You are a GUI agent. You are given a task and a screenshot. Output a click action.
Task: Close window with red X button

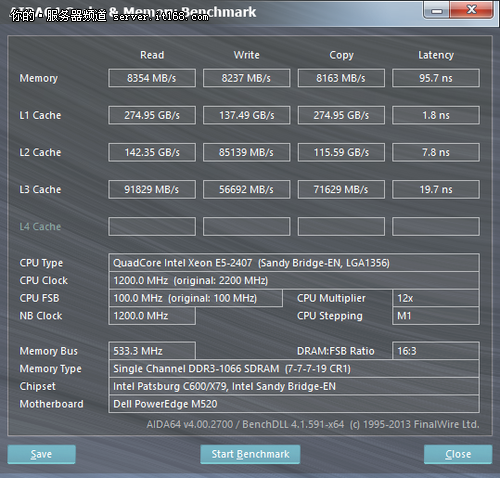pos(471,10)
